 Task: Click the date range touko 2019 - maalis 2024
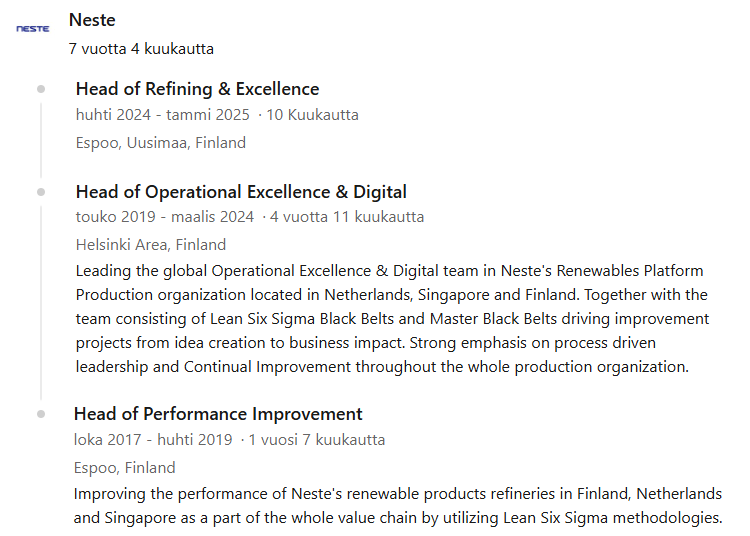pos(165,216)
